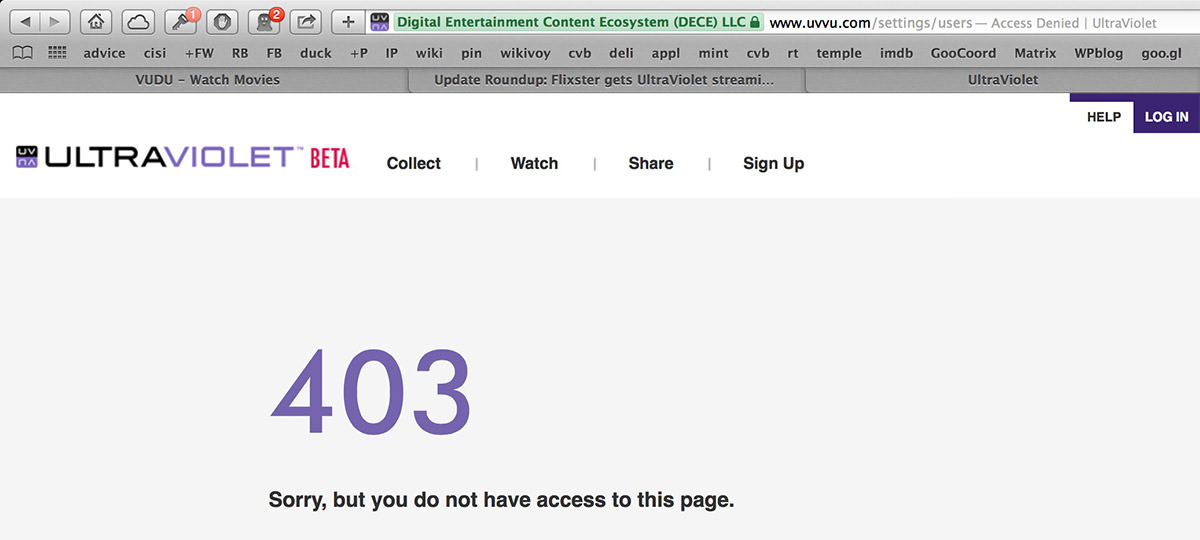Screen dimensions: 1200x540
Task: Click the AdBlock hand extension icon
Action: coord(222,21)
